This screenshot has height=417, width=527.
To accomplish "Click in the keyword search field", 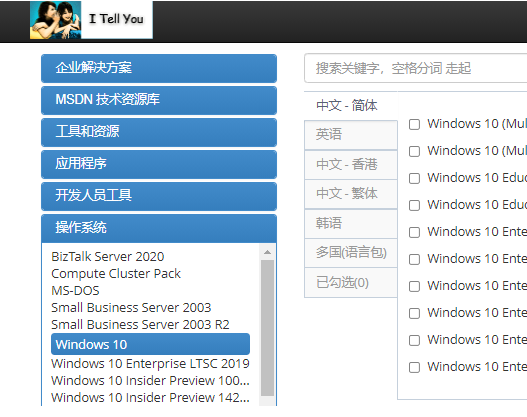I will point(415,68).
